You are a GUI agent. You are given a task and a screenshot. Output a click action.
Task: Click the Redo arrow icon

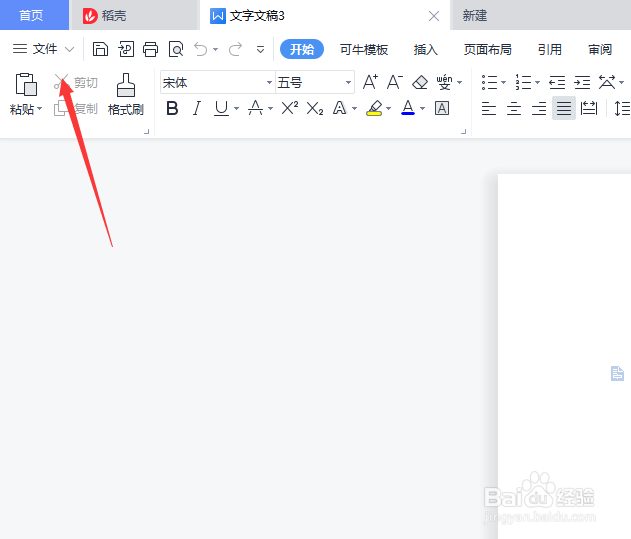[x=235, y=50]
